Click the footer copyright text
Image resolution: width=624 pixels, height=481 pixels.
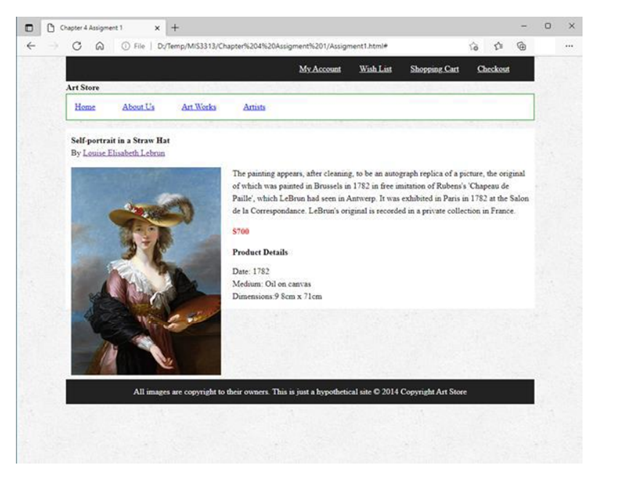pyautogui.click(x=300, y=392)
